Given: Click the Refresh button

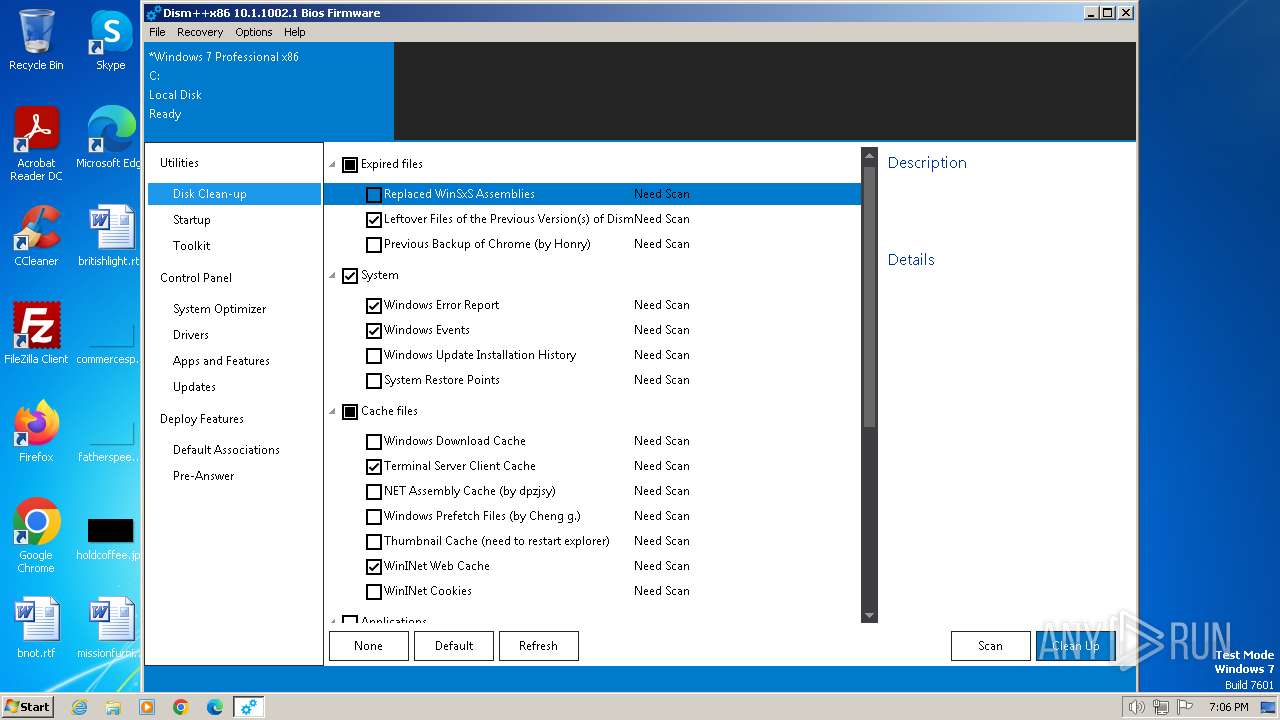Looking at the screenshot, I should point(539,646).
